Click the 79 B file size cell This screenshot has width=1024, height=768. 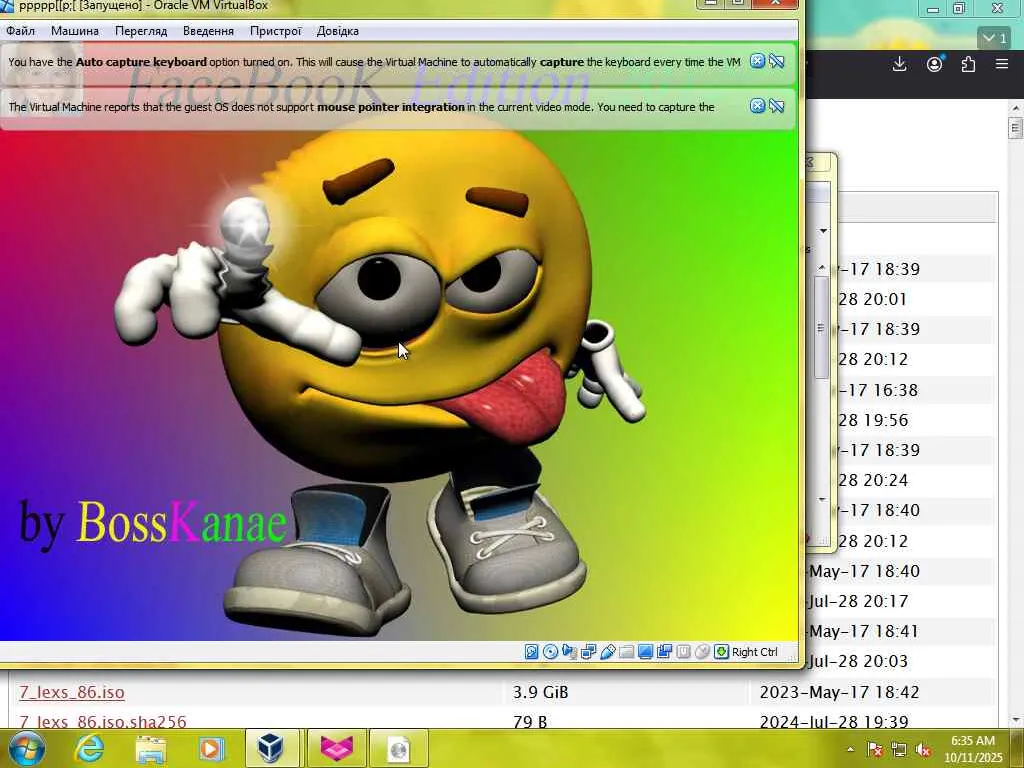(x=530, y=722)
